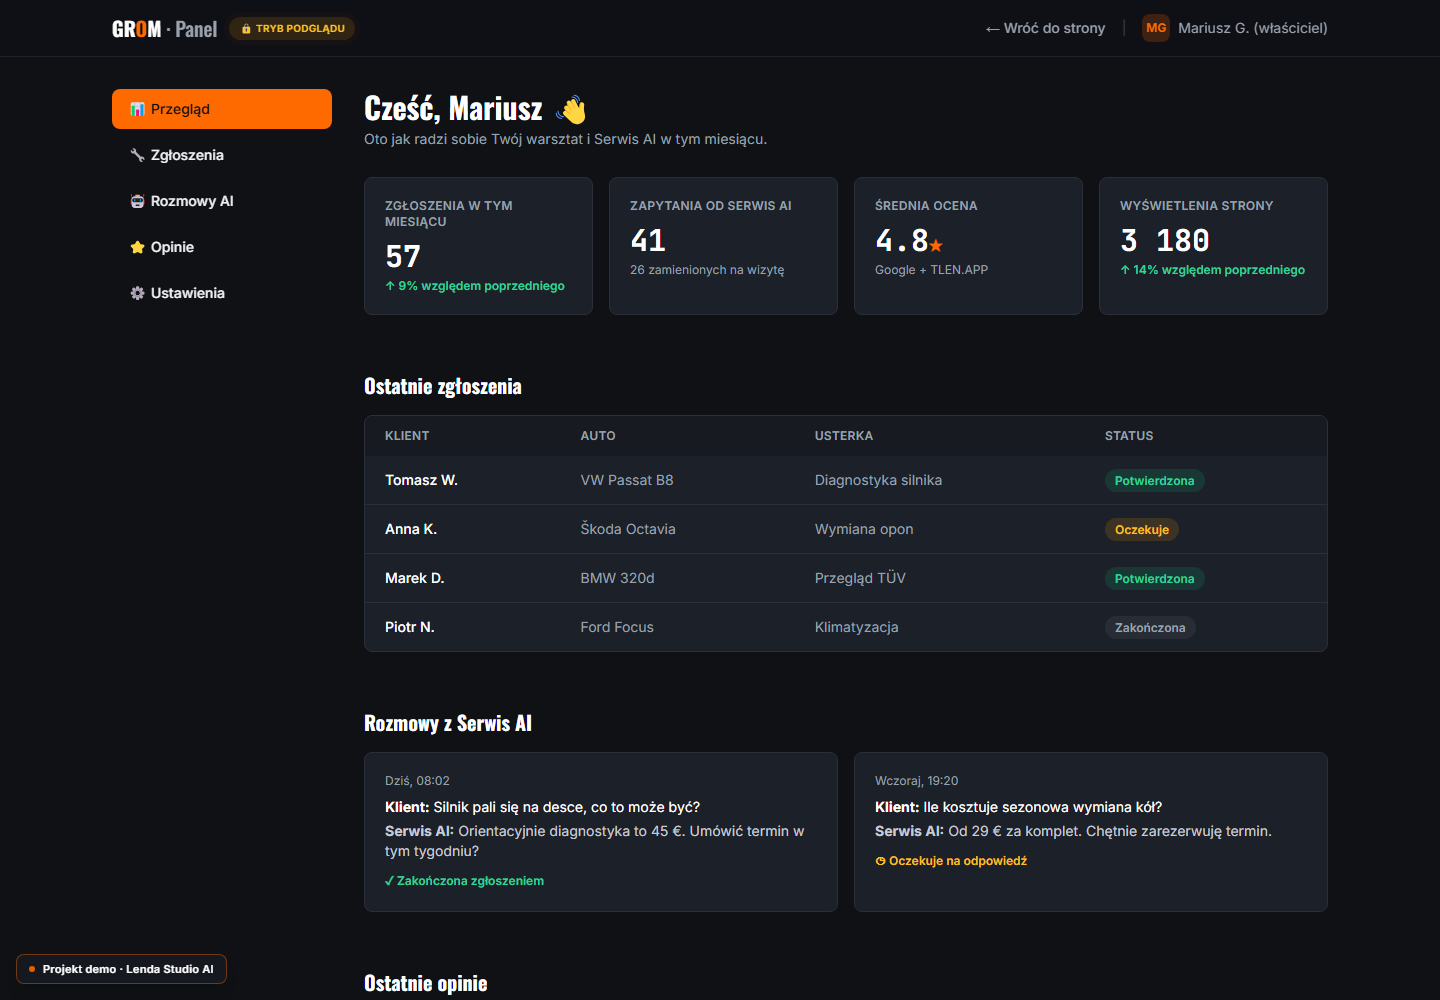Follow the Wróć do strony link
Viewport: 1440px width, 1000px height.
(x=1045, y=28)
